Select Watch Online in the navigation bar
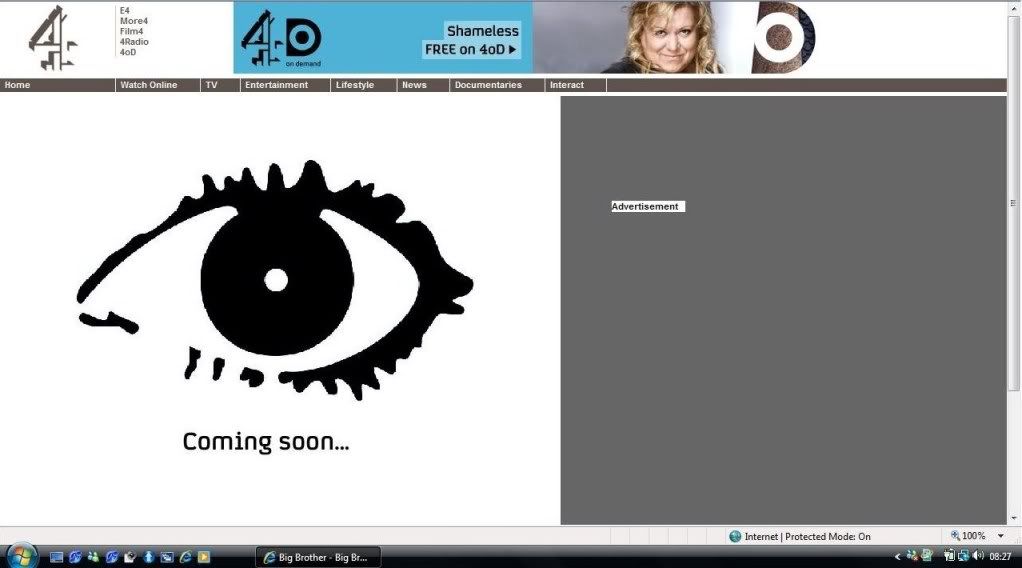This screenshot has width=1022, height=568. click(149, 85)
